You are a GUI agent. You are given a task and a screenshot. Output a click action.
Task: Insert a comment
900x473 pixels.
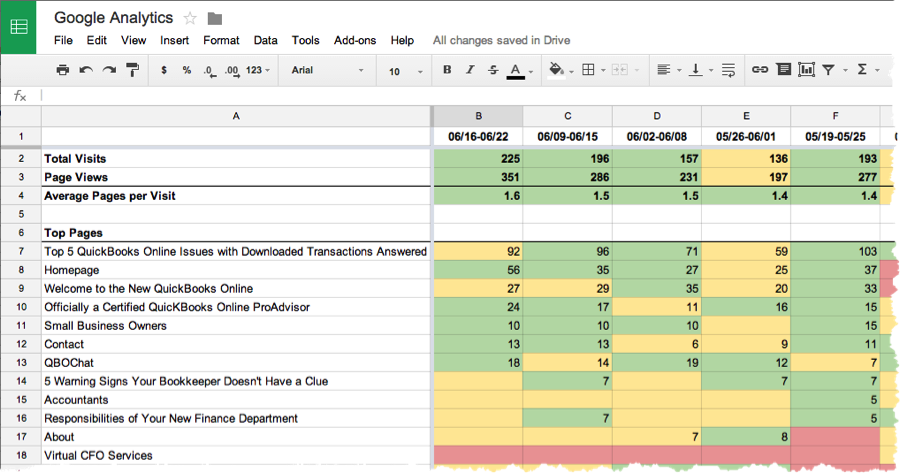click(783, 69)
